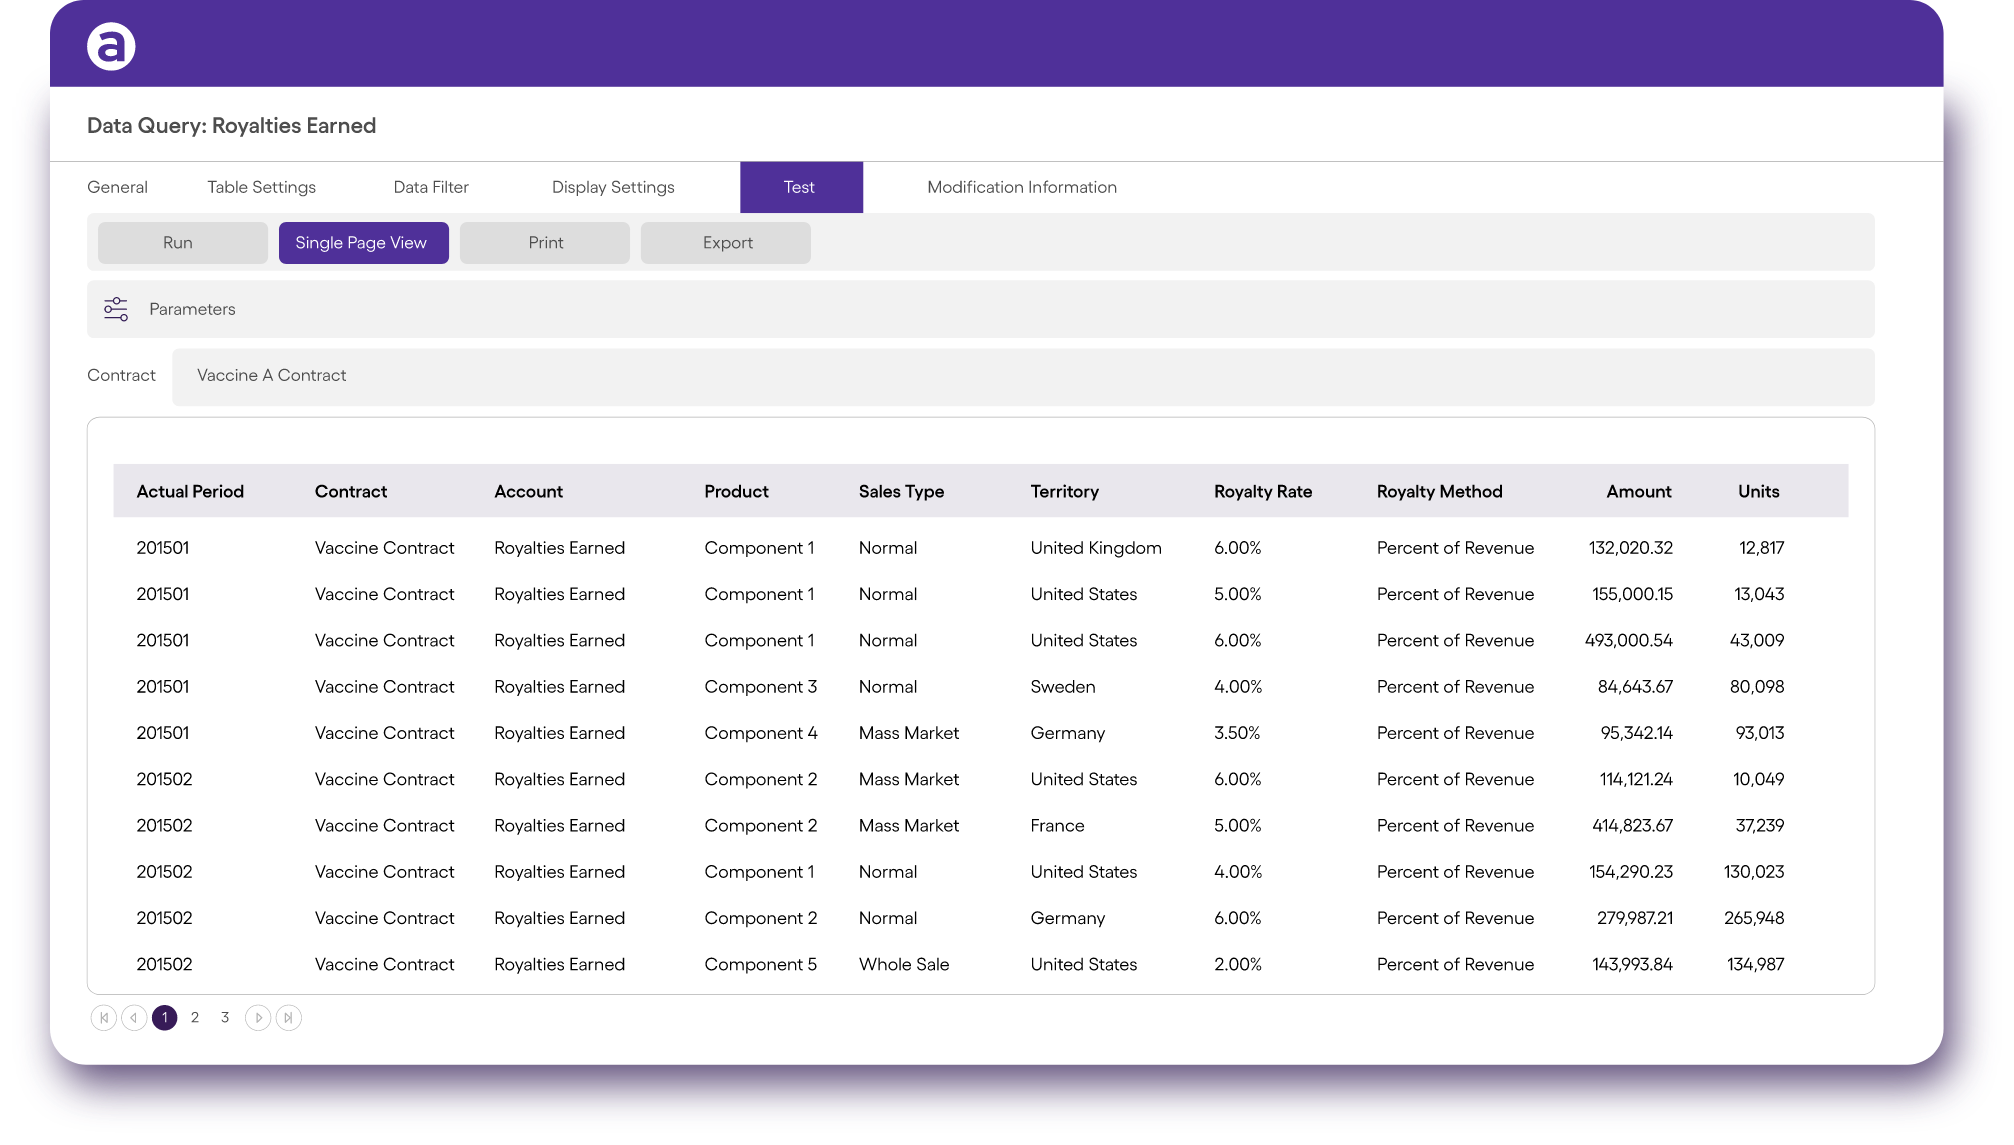
Task: Jump to last page arrow icon
Action: 289,1018
